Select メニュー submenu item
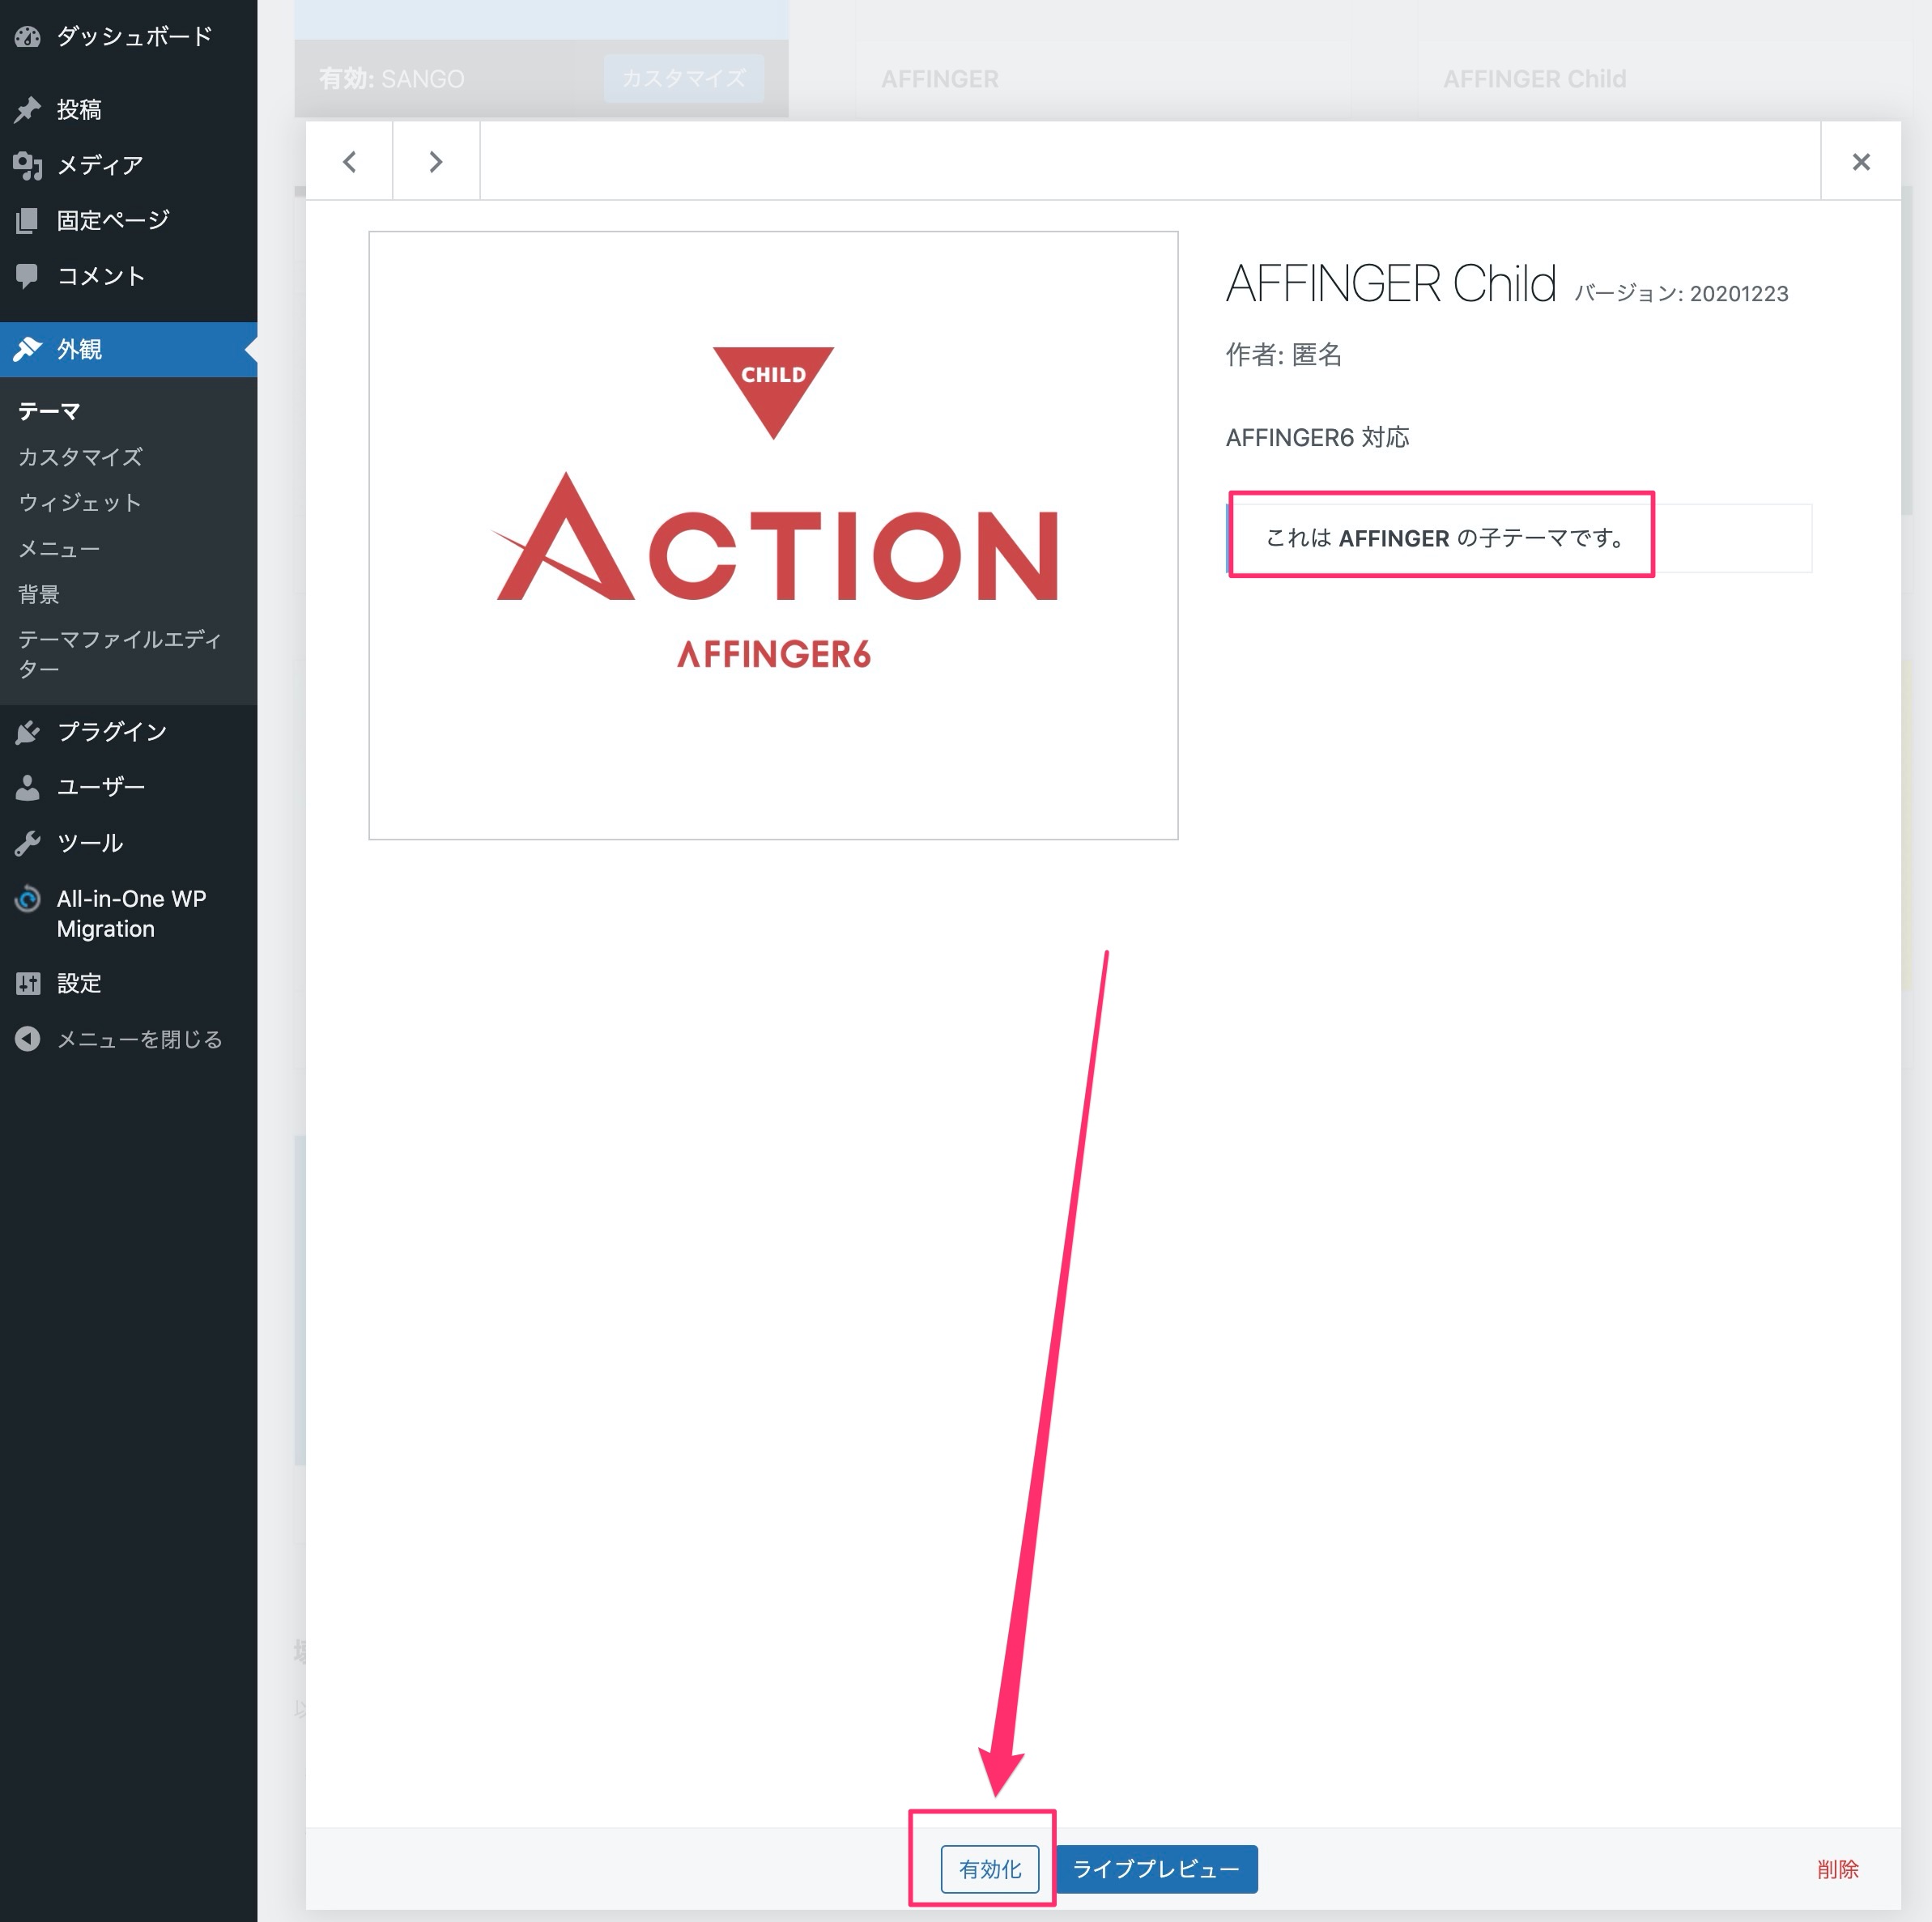 tap(59, 549)
